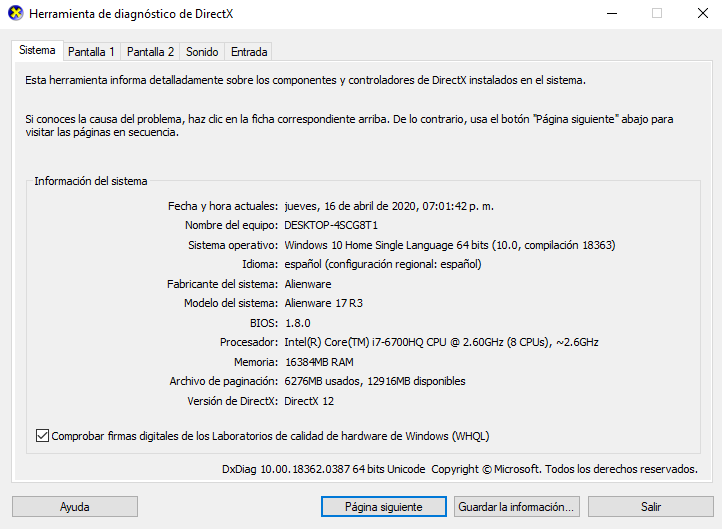Click the DirectX 12 version value
The width and height of the screenshot is (722, 529).
(x=309, y=401)
